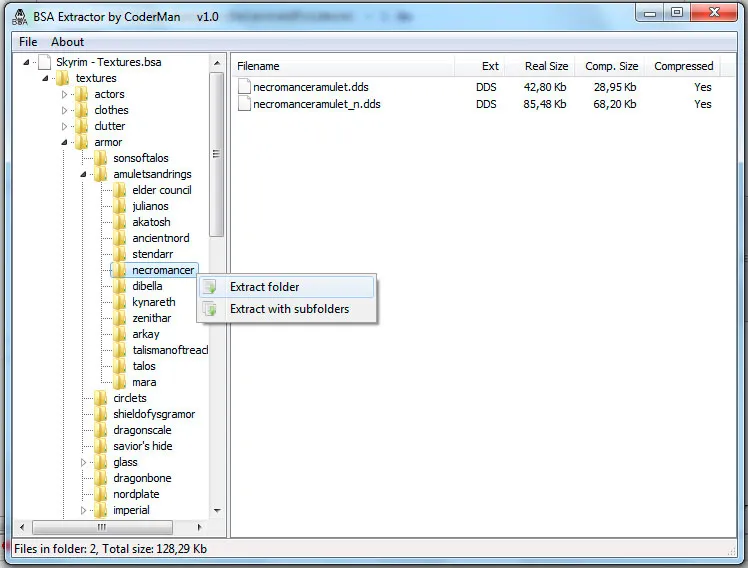The image size is (748, 568).
Task: Select the talos folder in tree
Action: [x=144, y=366]
